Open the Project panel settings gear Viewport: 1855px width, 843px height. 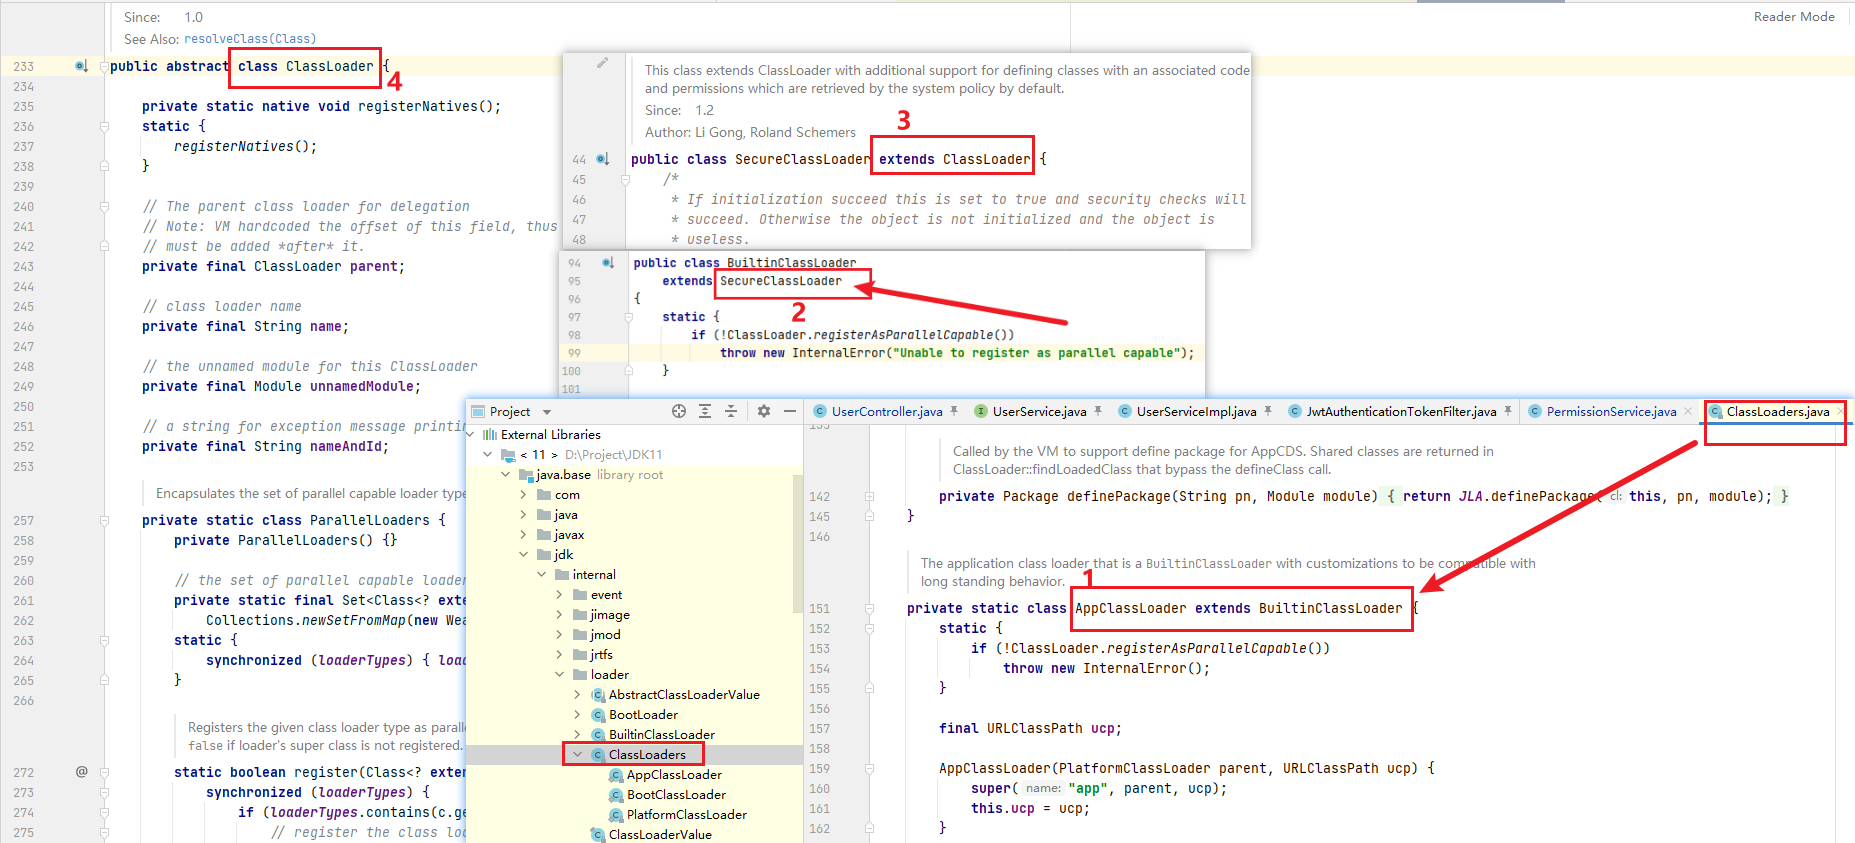[764, 411]
